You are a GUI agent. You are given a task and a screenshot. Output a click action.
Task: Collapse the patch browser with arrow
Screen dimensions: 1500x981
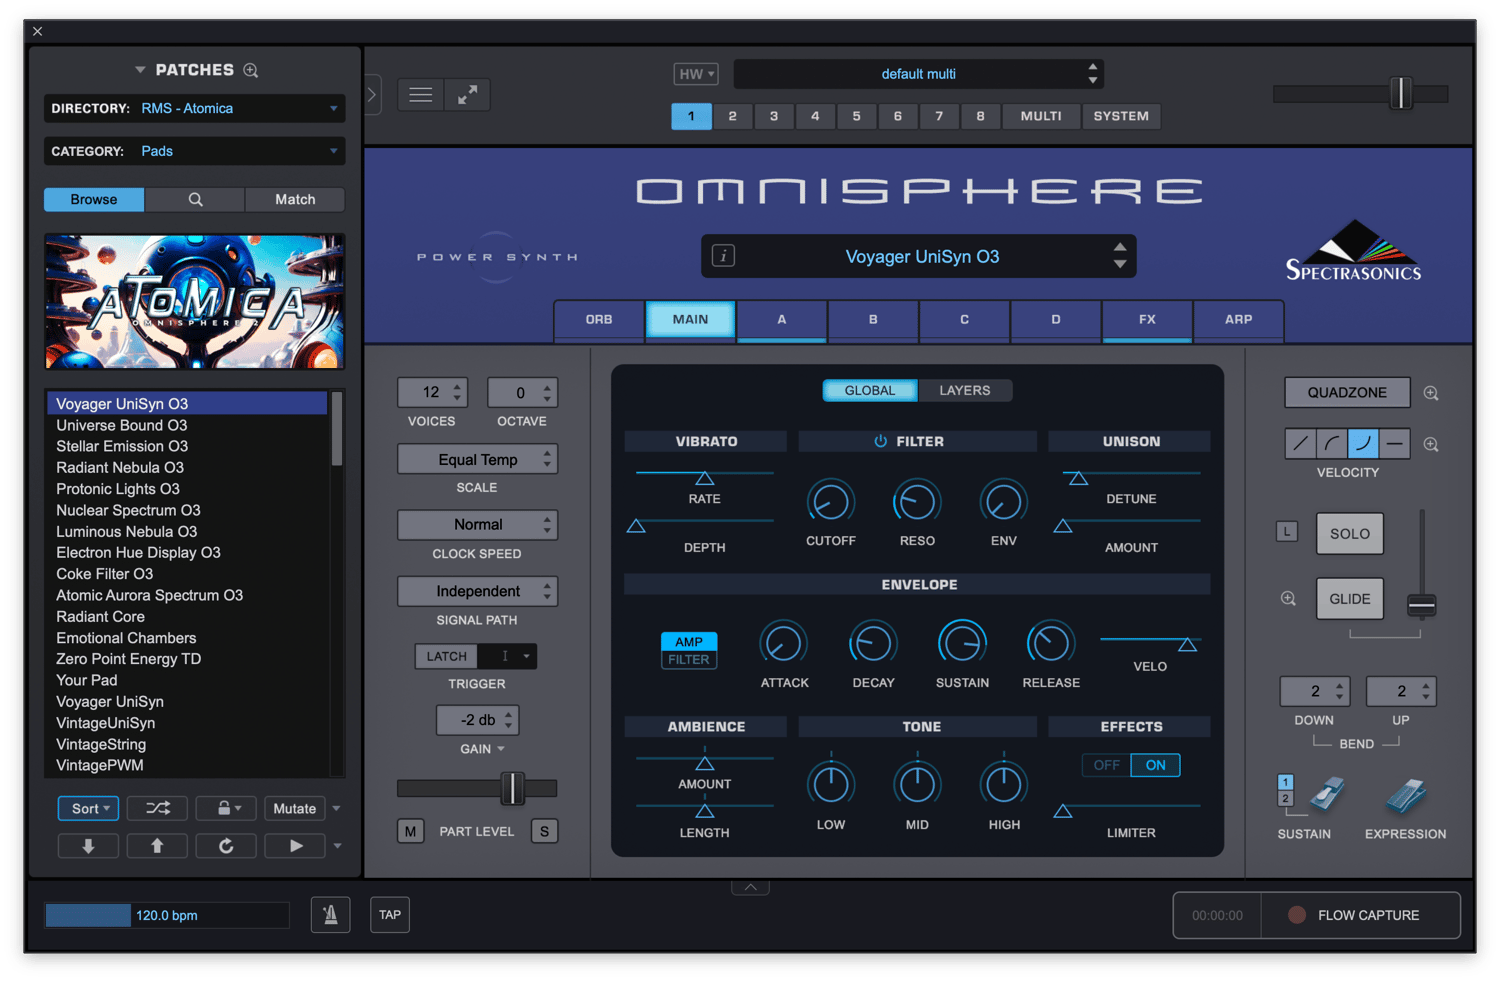point(372,95)
